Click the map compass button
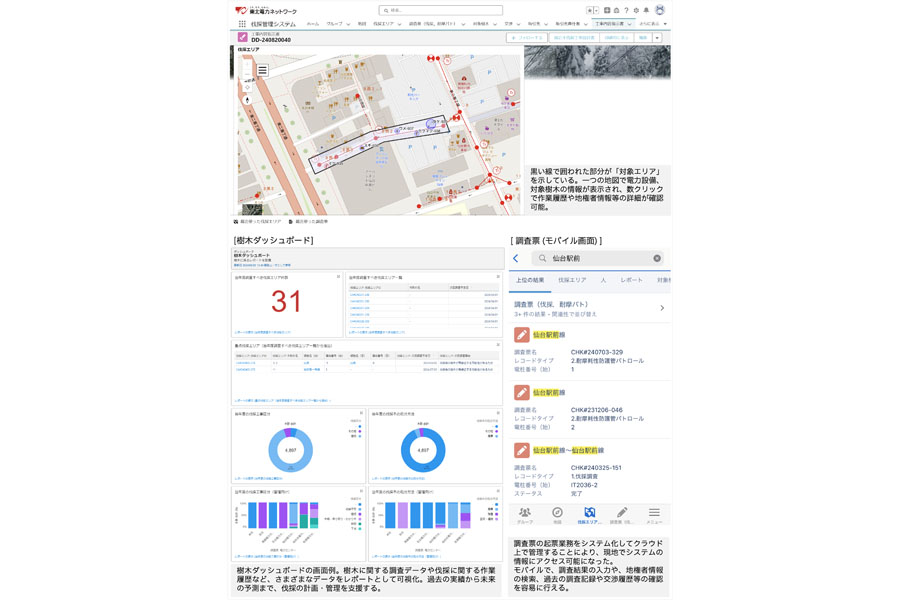Screen dimensions: 900x600 (x=247, y=100)
